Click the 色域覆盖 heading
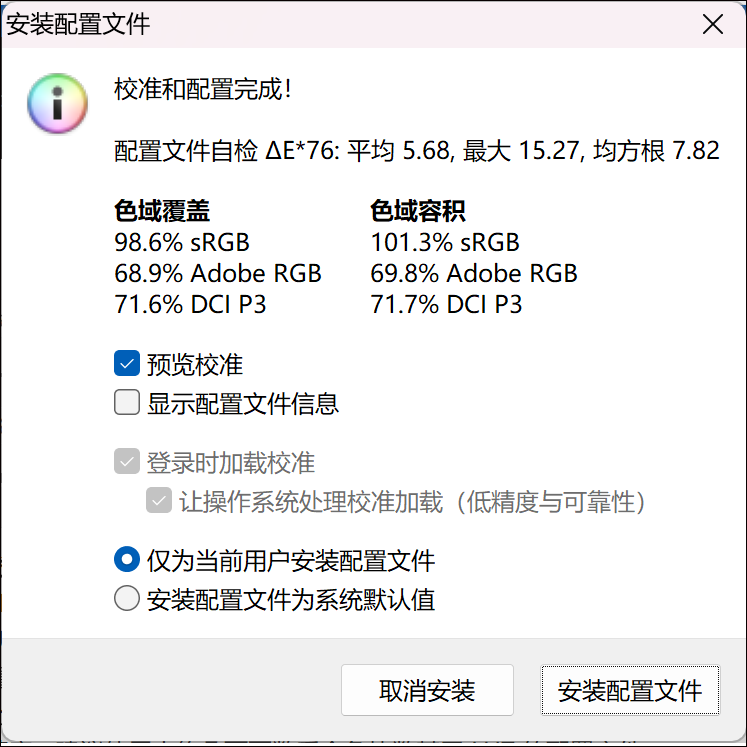 [x=163, y=211]
